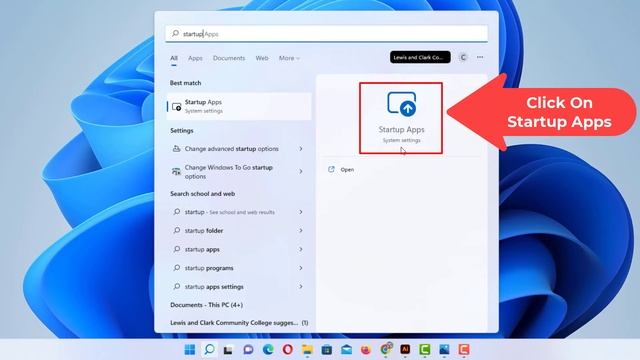Click the large Startup Apps preview icon
The image size is (640, 360).
tap(402, 104)
